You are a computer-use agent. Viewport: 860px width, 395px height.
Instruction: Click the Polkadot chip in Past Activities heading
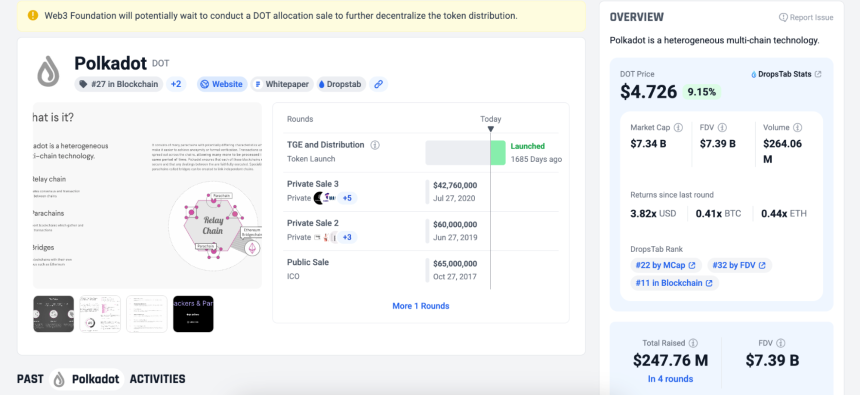87,379
